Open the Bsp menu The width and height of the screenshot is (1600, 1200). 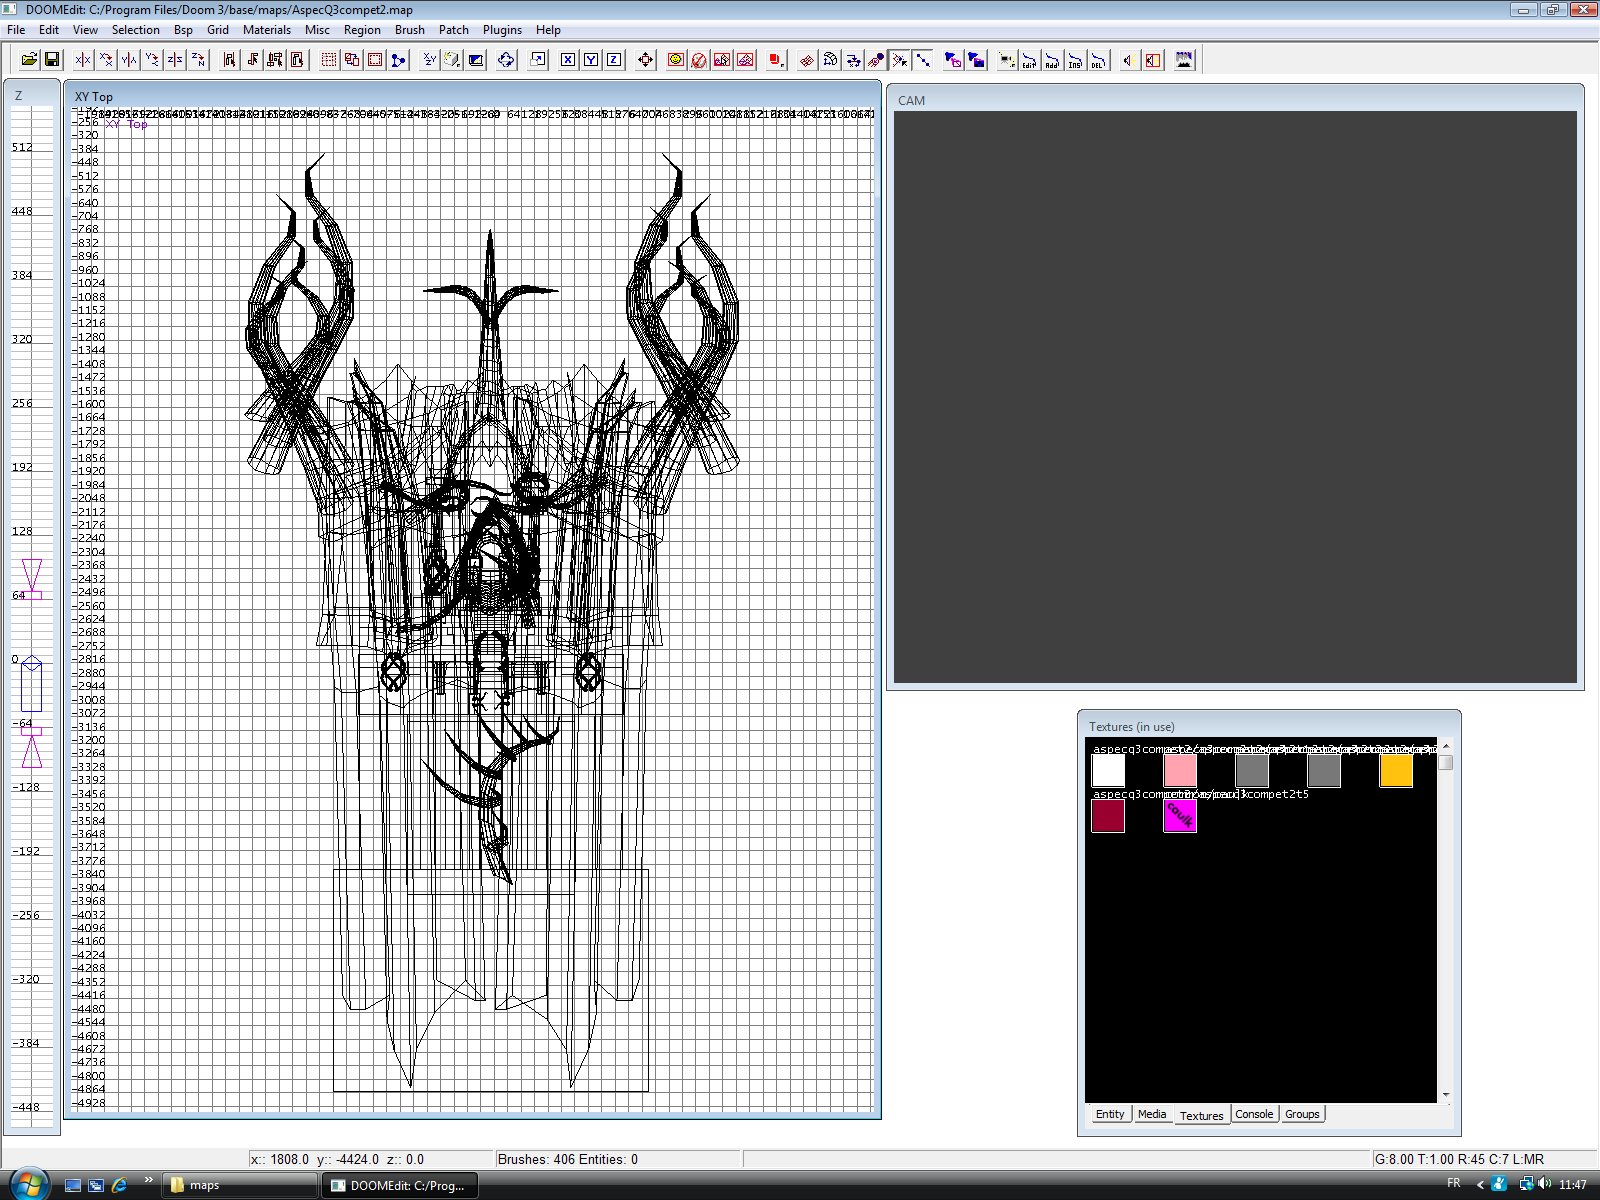tap(183, 30)
